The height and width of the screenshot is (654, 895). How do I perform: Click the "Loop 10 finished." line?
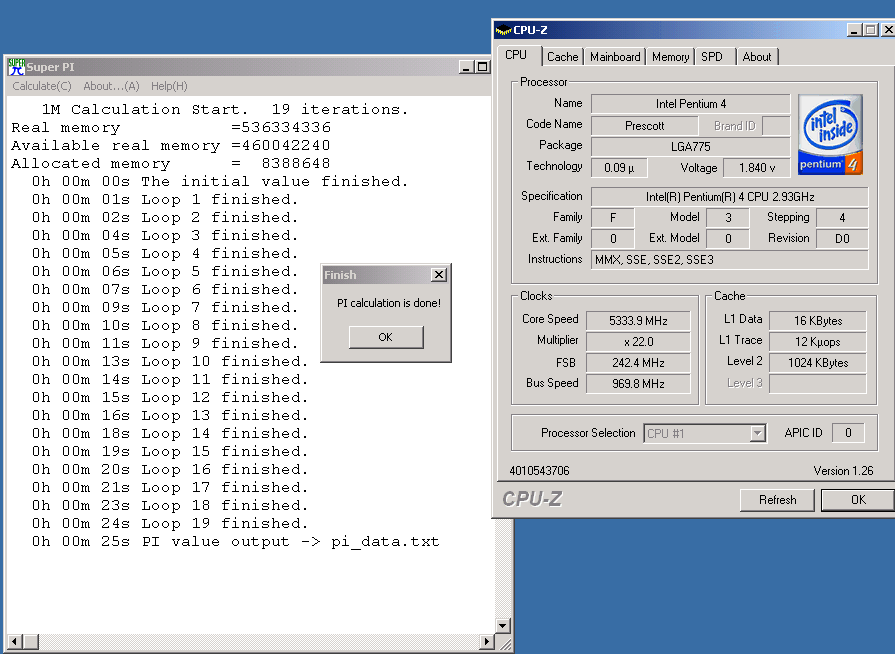point(170,361)
